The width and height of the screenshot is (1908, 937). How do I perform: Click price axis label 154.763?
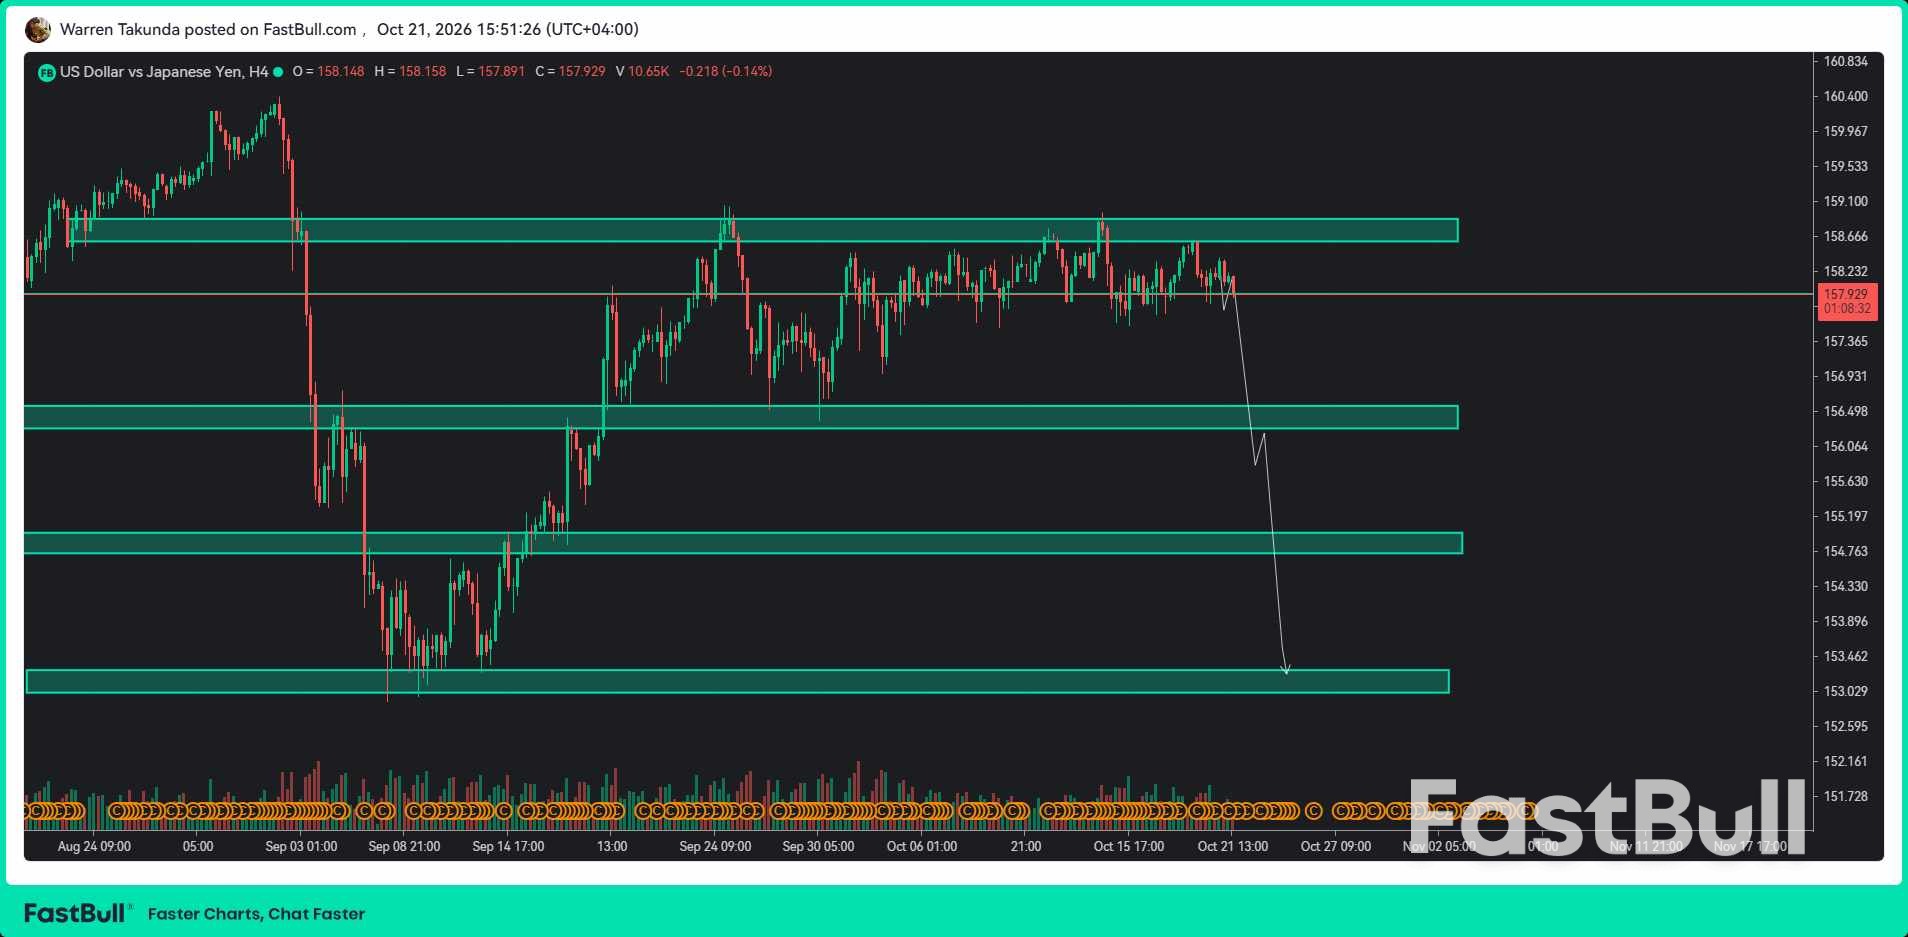1845,551
